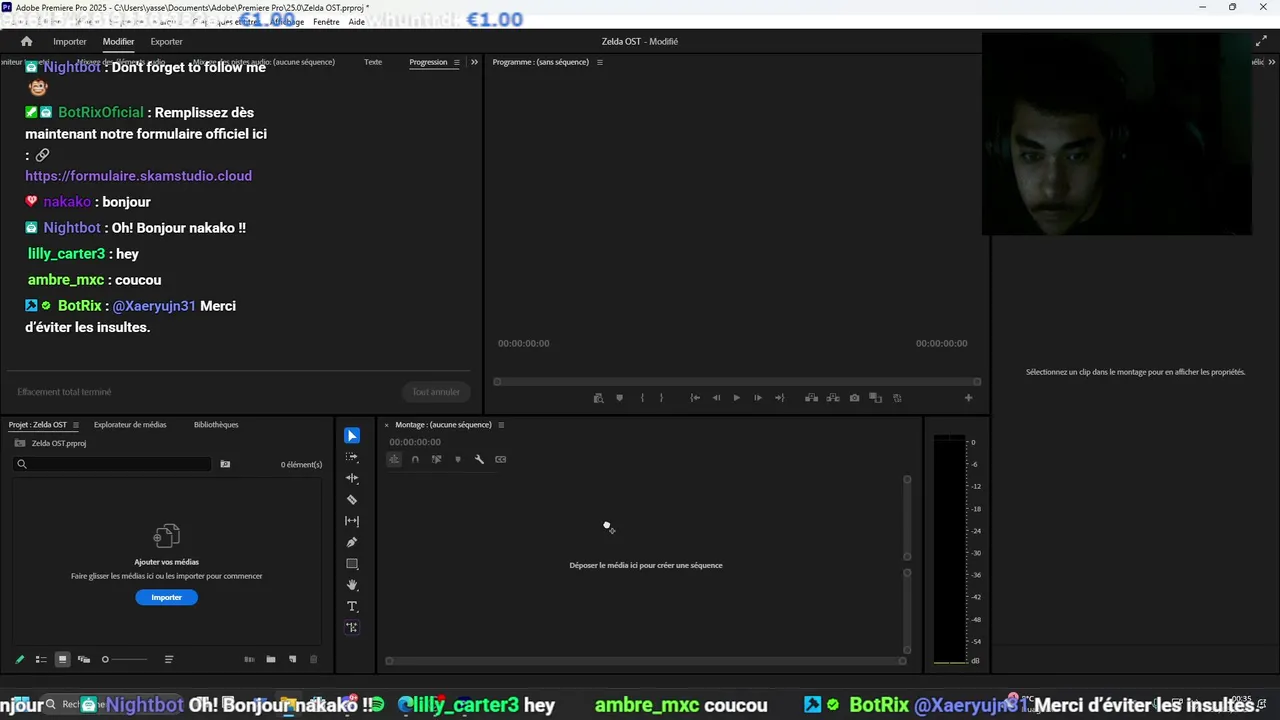Click the find-in-bin filter icon beside search
Image resolution: width=1280 pixels, height=720 pixels.
coord(225,464)
